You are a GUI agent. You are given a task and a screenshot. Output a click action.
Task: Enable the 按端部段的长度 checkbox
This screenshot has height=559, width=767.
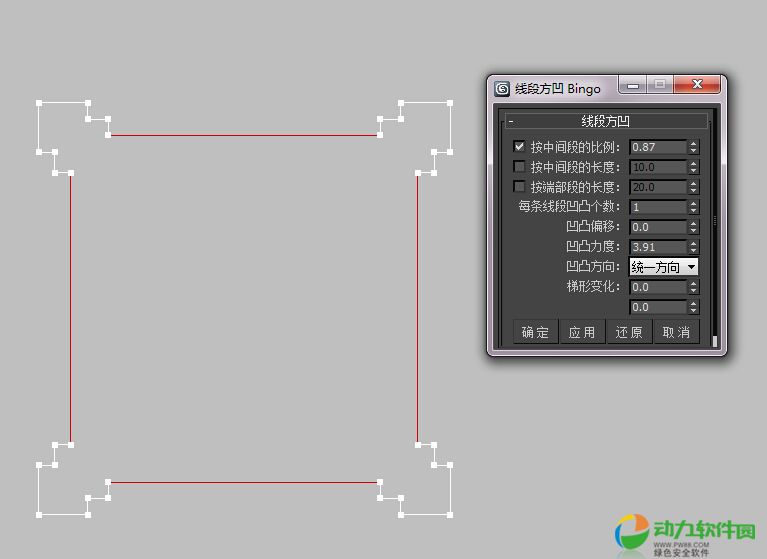point(519,187)
